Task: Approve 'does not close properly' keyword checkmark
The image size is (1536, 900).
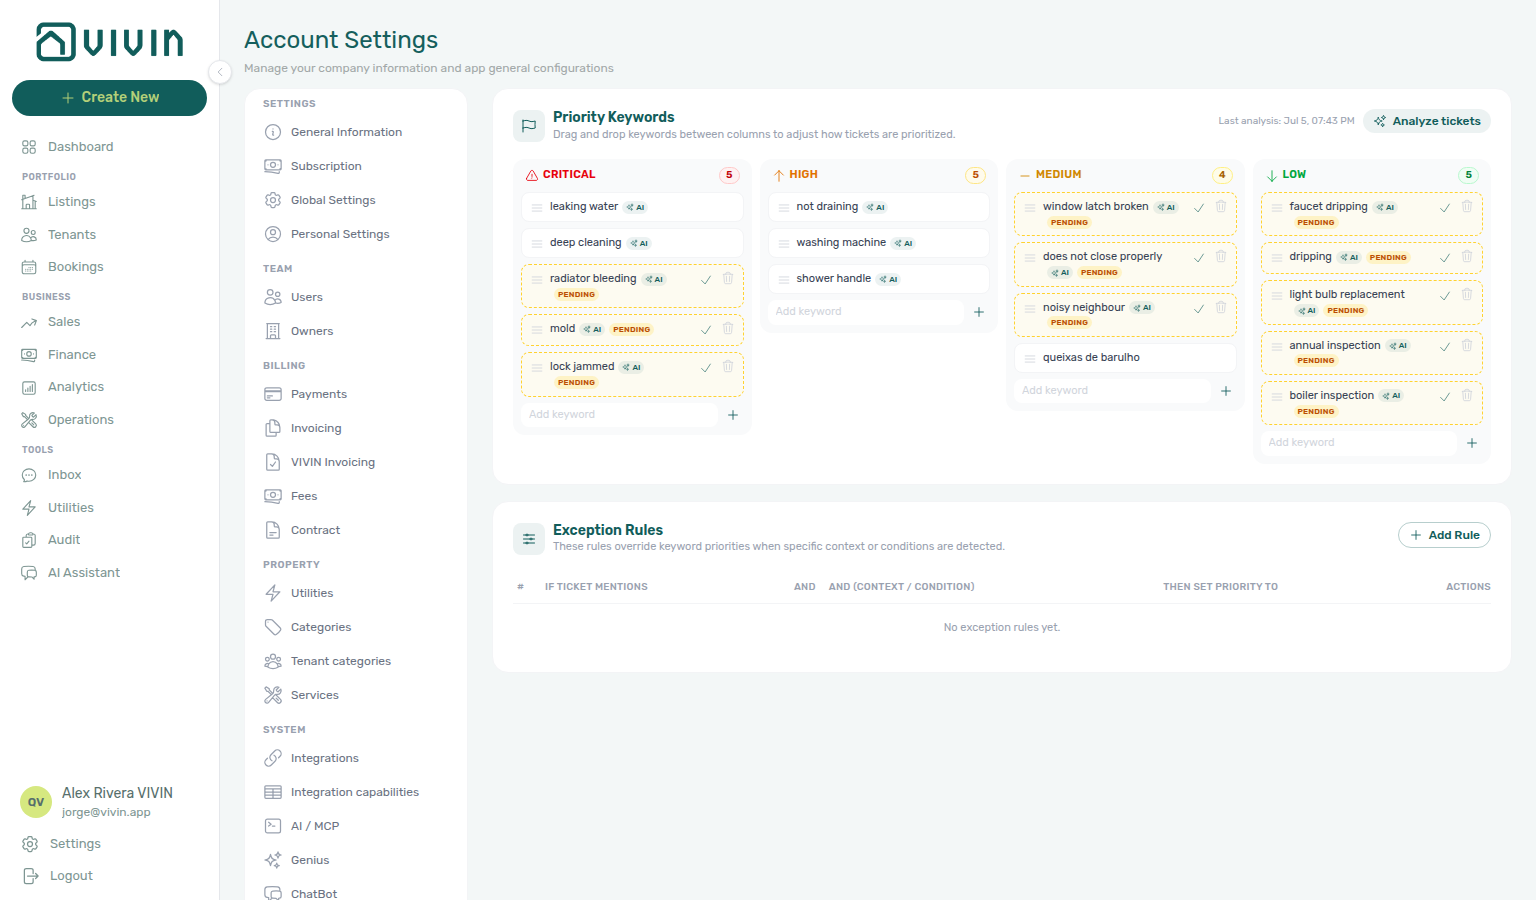Action: click(1199, 258)
